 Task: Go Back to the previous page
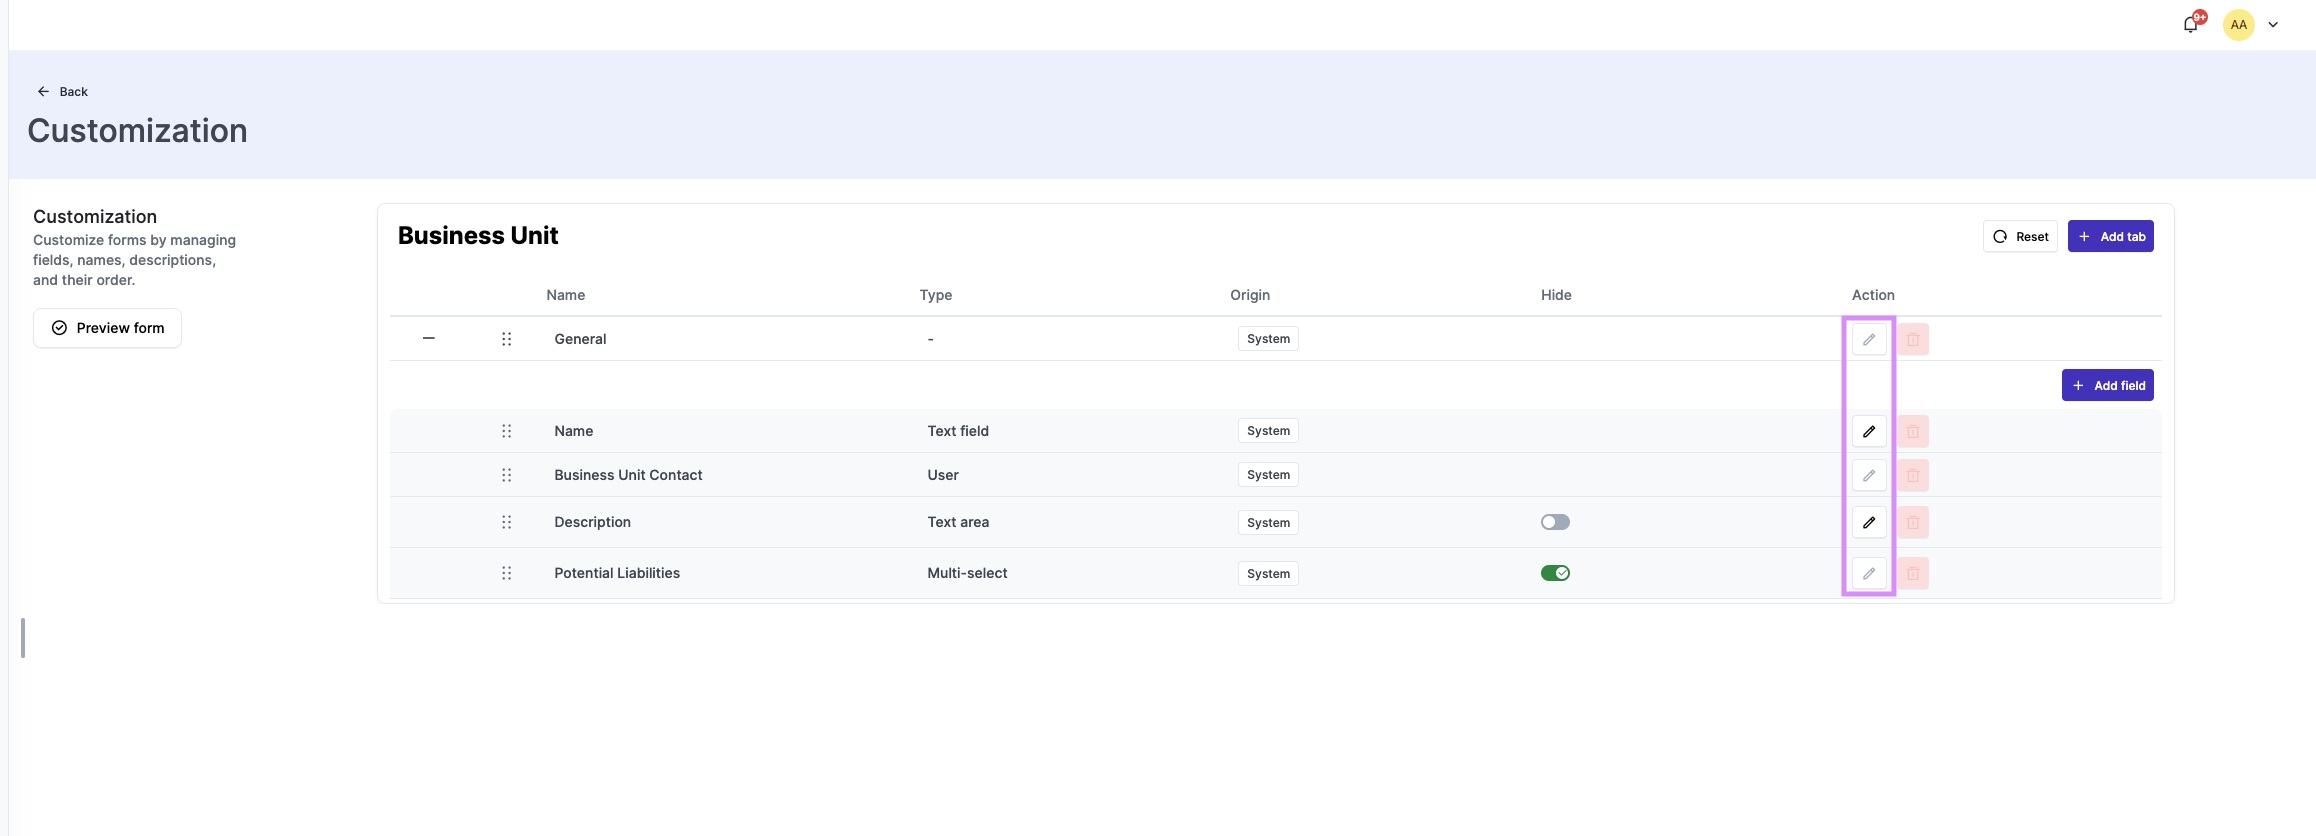coord(63,91)
